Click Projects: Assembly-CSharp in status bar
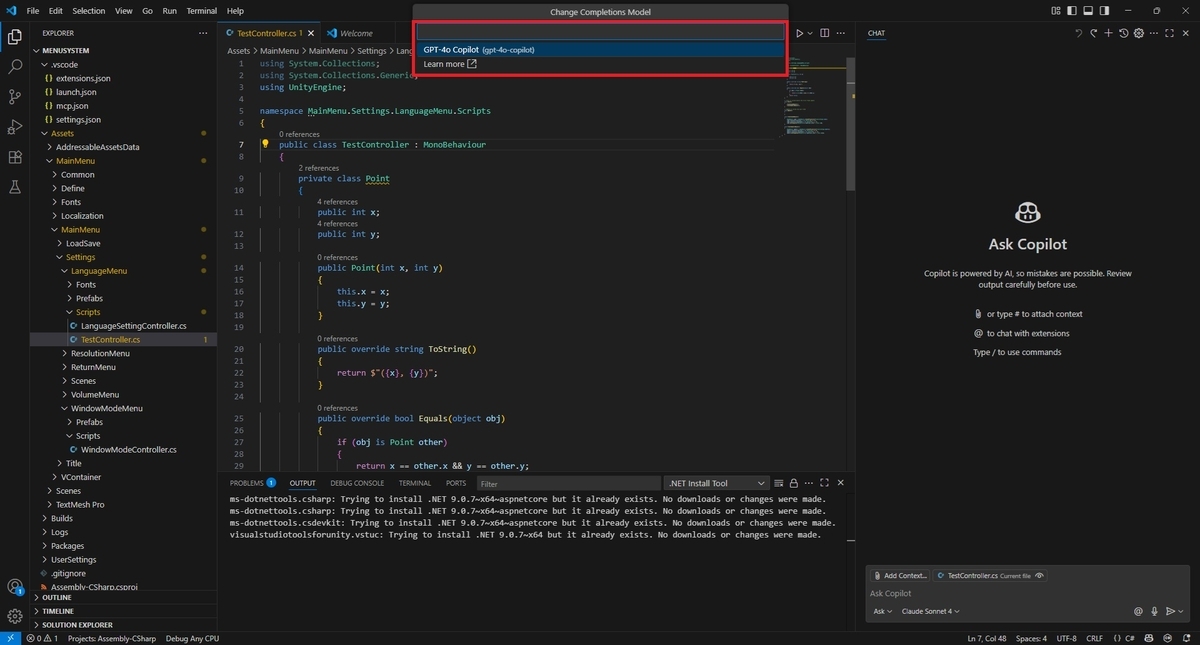 pyautogui.click(x=114, y=638)
